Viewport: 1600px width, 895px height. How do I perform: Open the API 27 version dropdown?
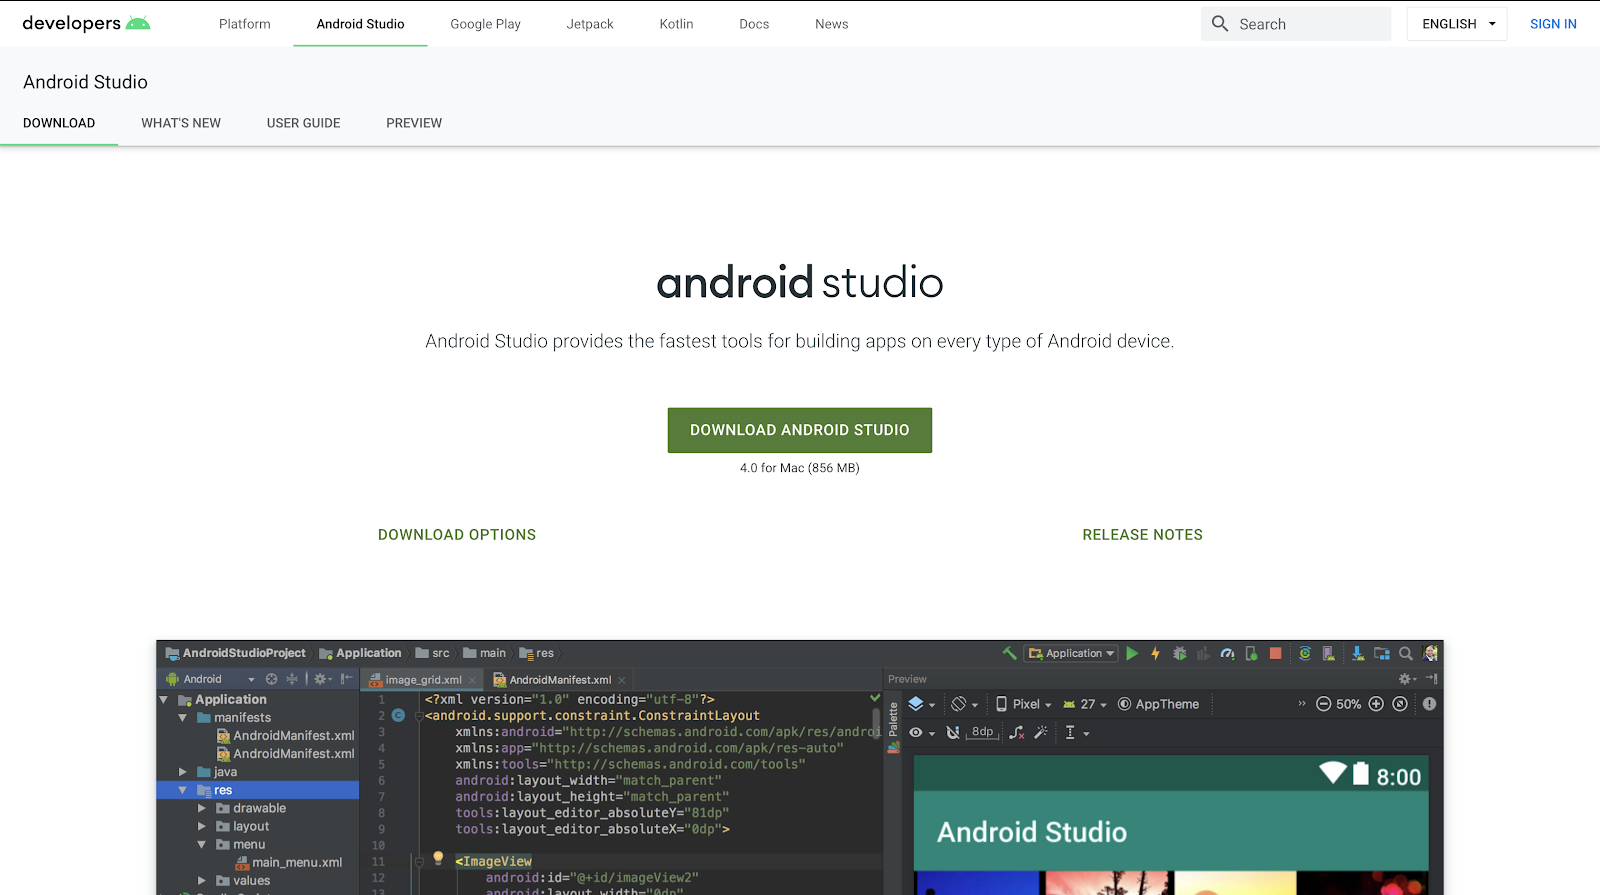click(1085, 704)
